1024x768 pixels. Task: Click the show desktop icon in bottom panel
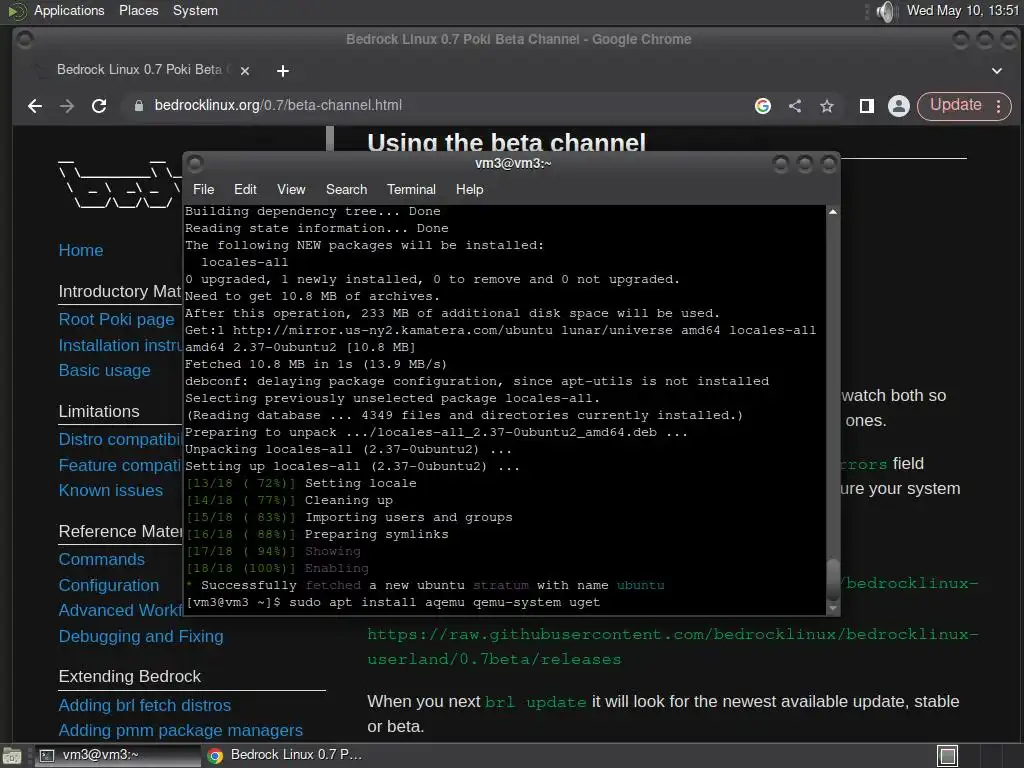tap(12, 756)
